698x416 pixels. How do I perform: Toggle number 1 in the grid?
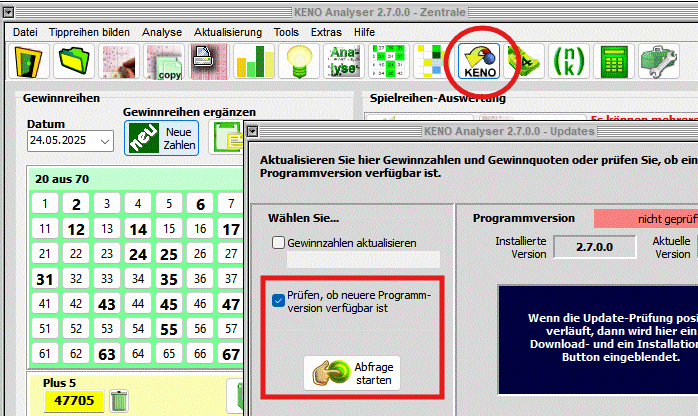click(45, 204)
